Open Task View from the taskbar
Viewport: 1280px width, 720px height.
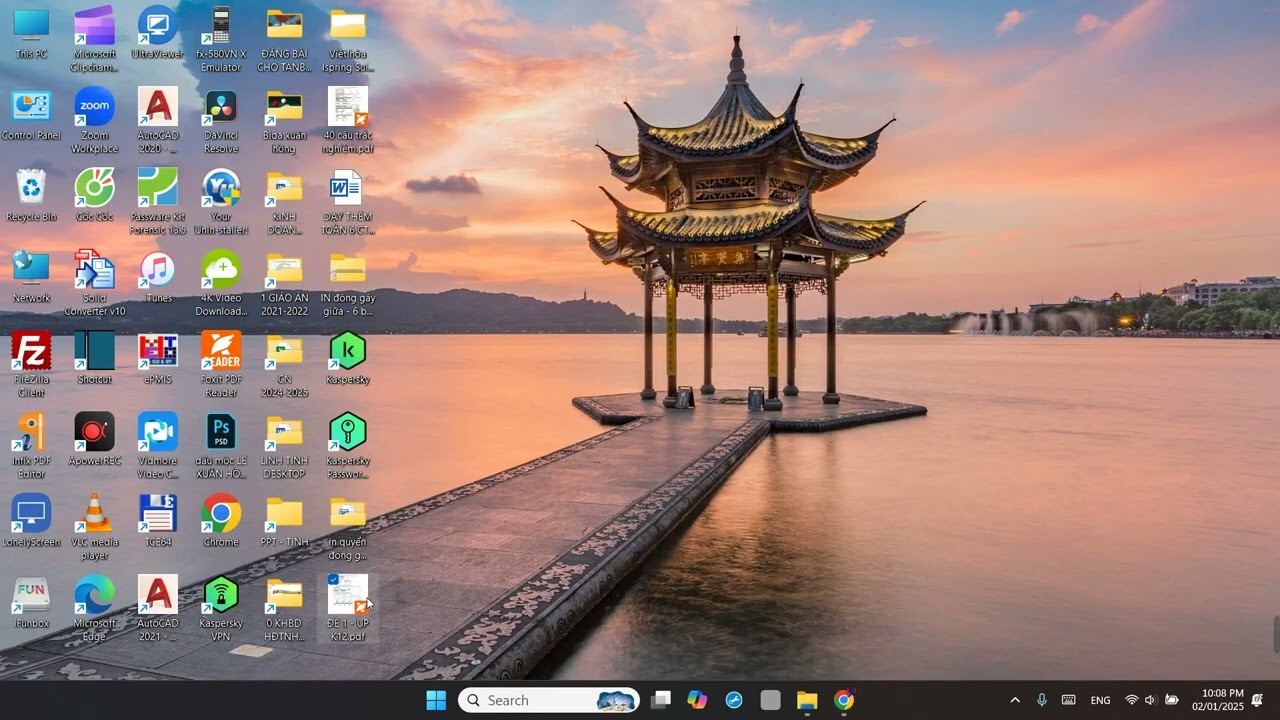[x=661, y=700]
